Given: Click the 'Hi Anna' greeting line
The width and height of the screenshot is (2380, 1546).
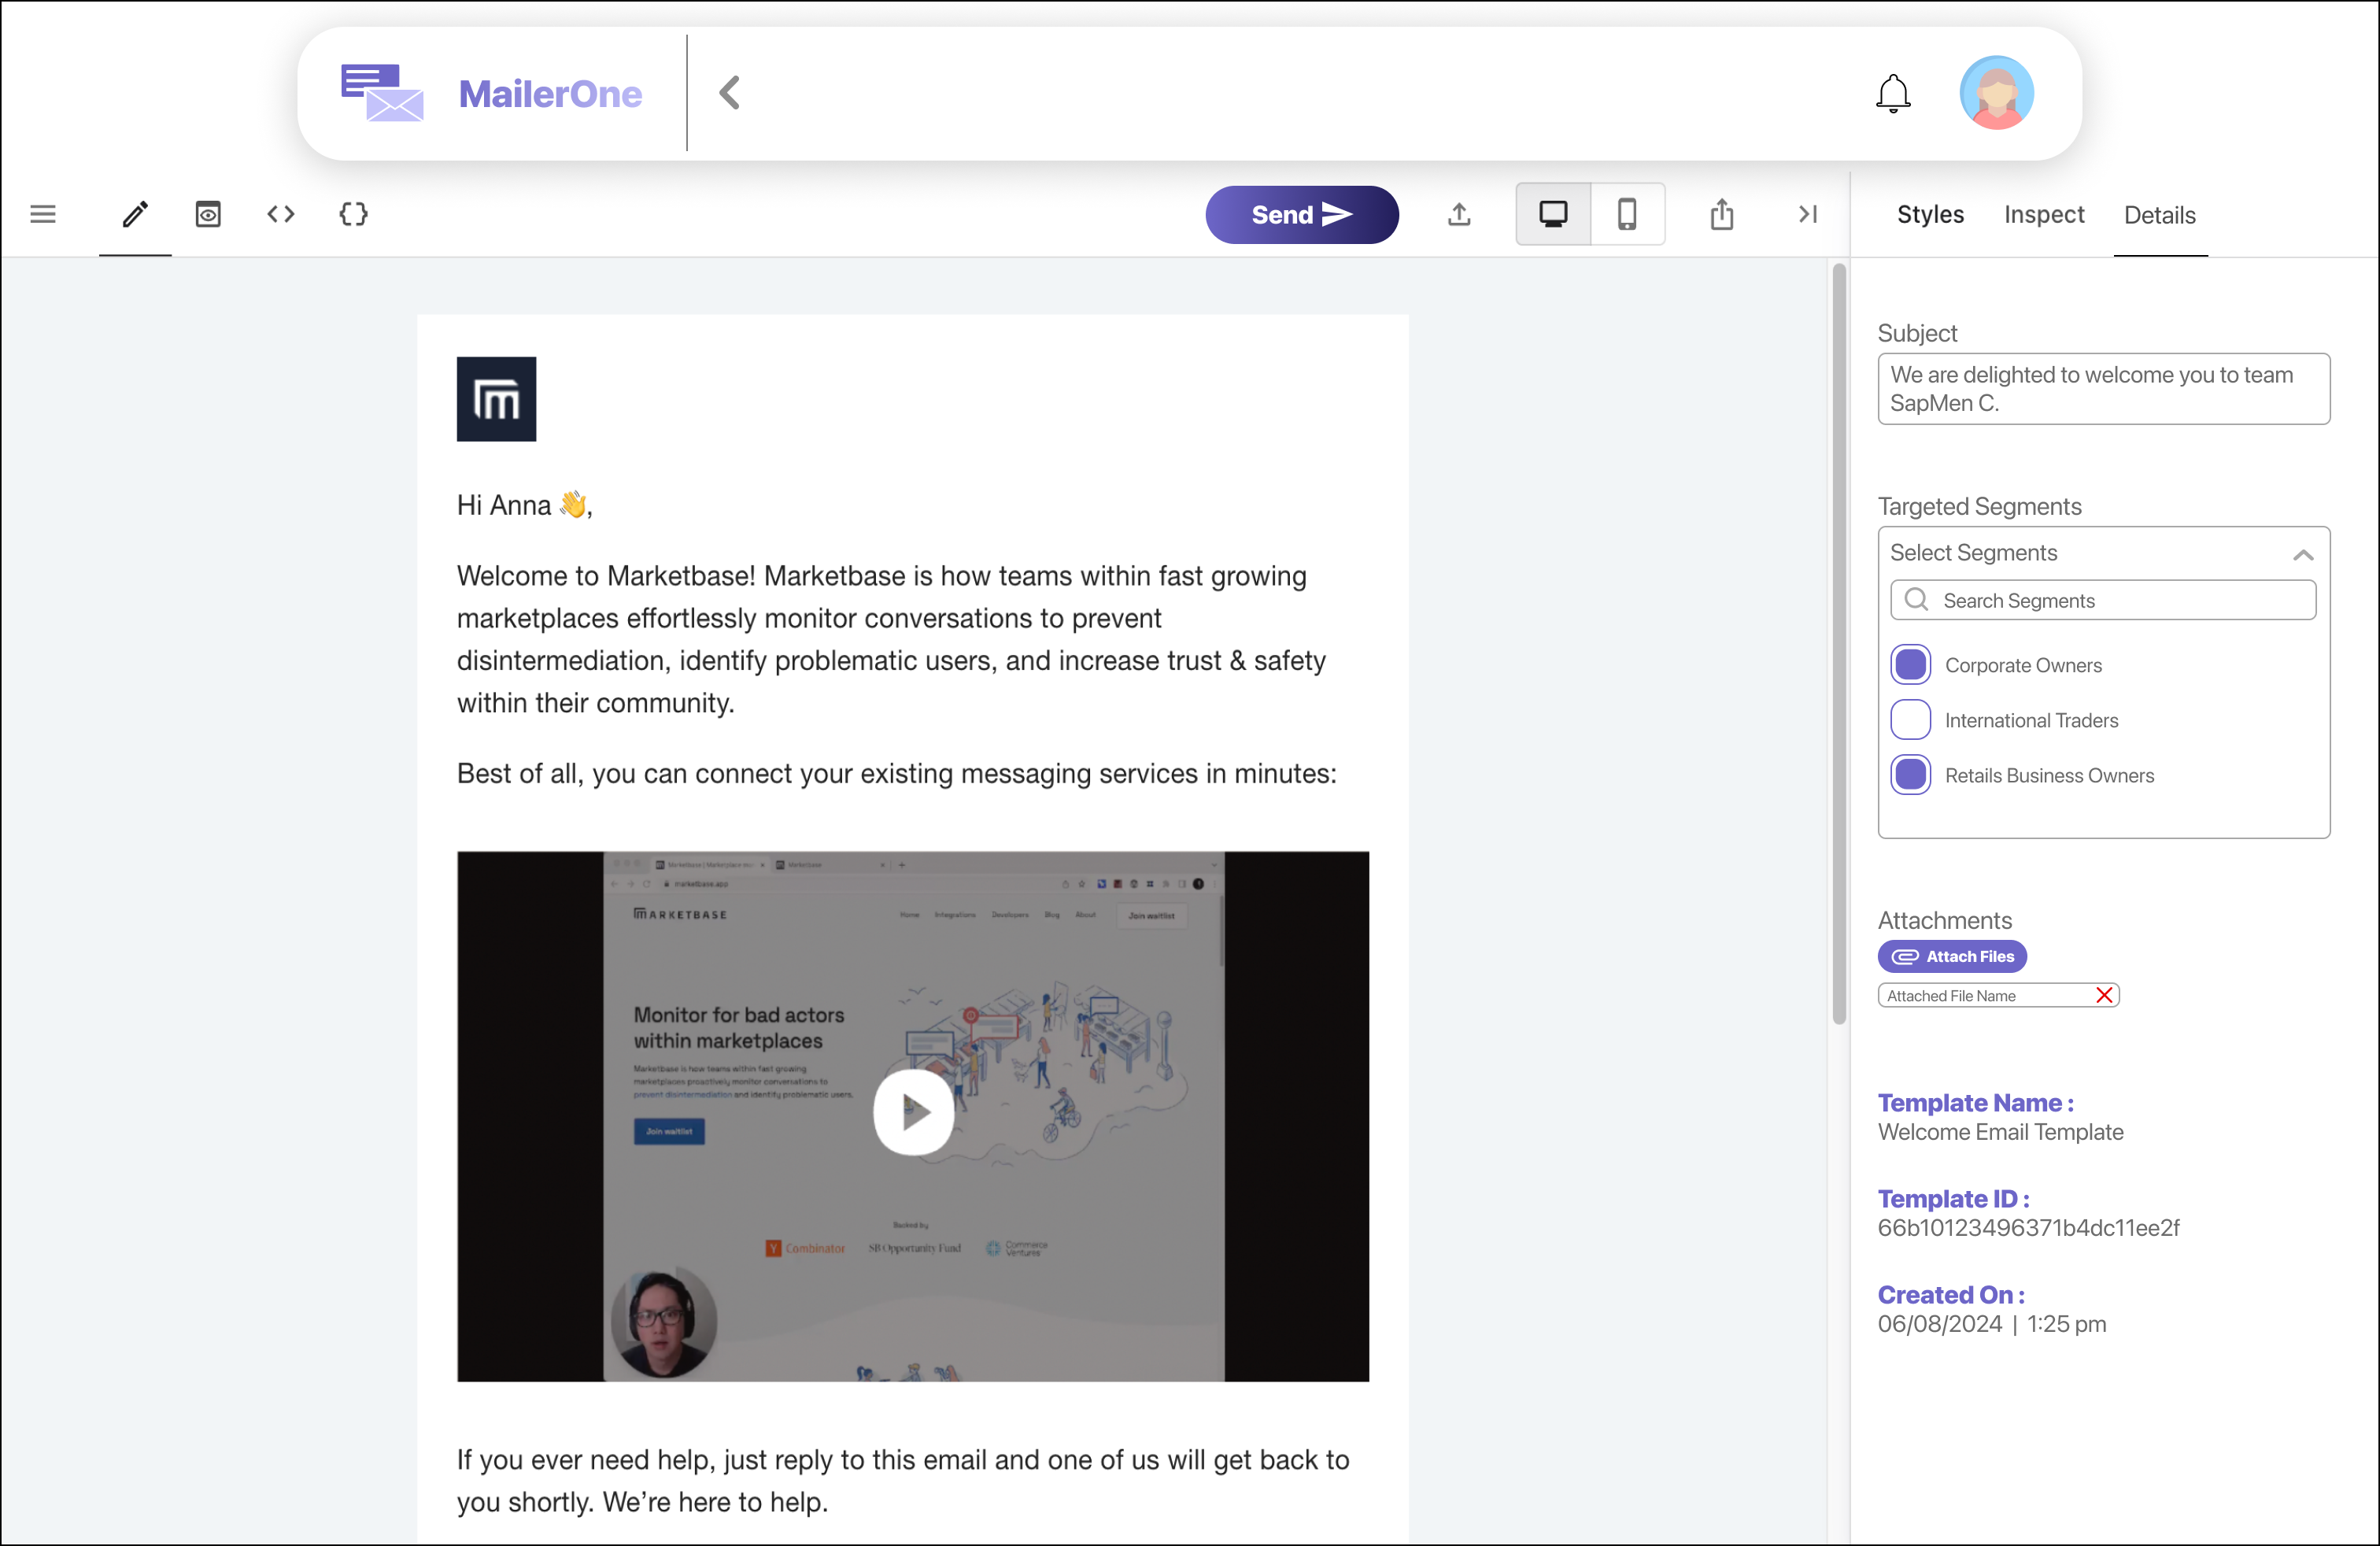Looking at the screenshot, I should point(525,505).
